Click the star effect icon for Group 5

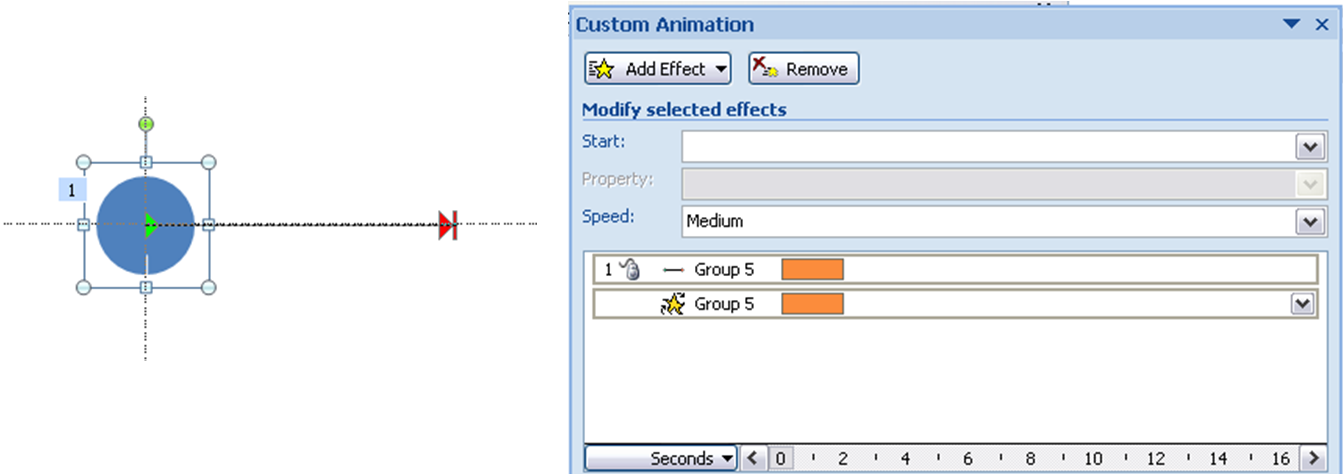pos(673,304)
